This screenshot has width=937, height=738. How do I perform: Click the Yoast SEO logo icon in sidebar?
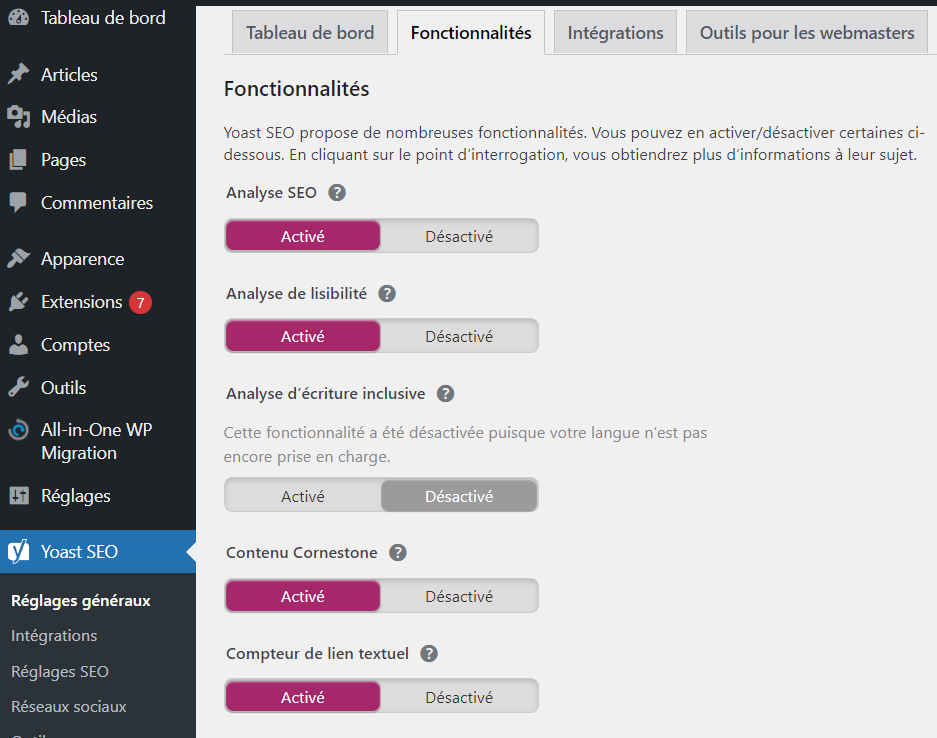tap(18, 552)
